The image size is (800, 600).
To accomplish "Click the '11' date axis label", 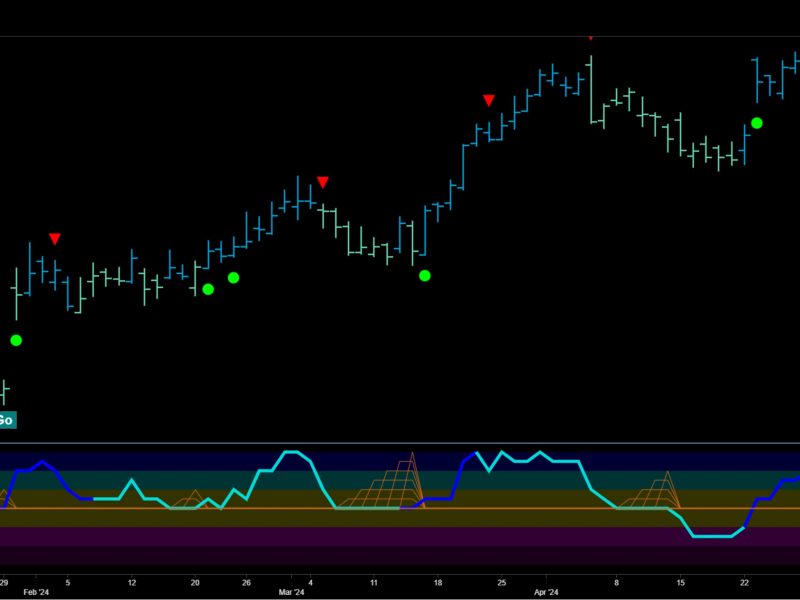I will click(374, 583).
